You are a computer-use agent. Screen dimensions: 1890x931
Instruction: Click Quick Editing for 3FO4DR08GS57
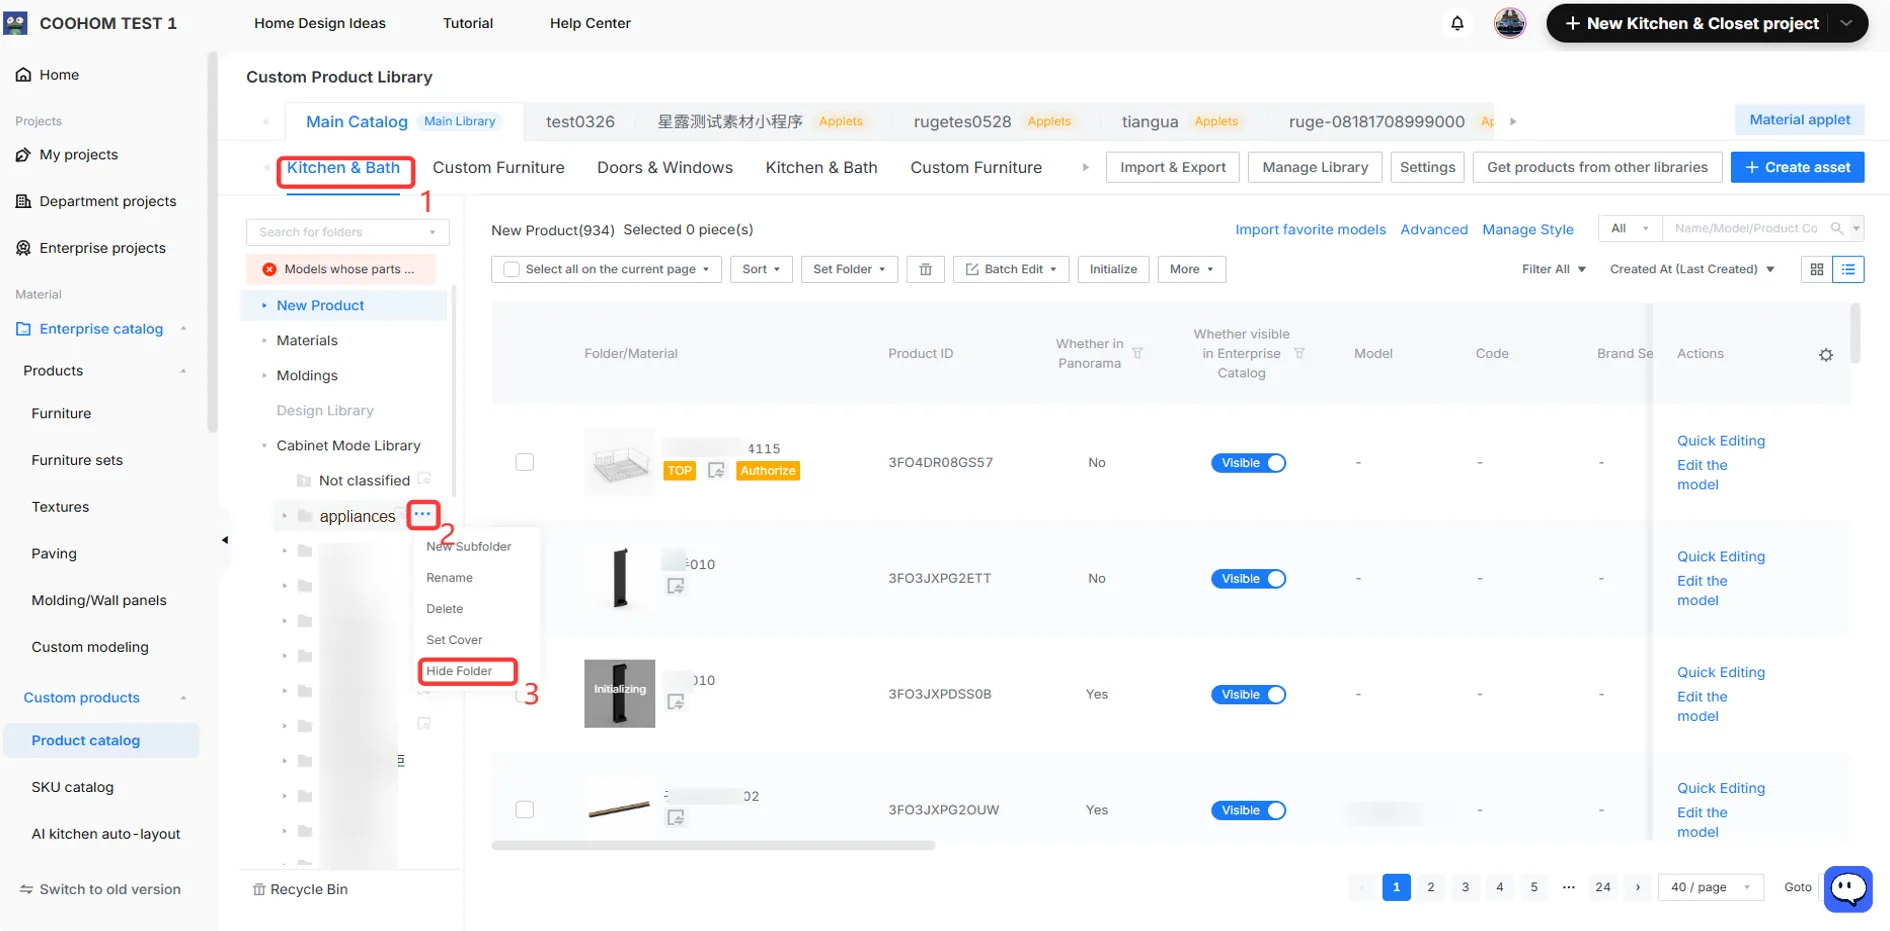point(1720,441)
